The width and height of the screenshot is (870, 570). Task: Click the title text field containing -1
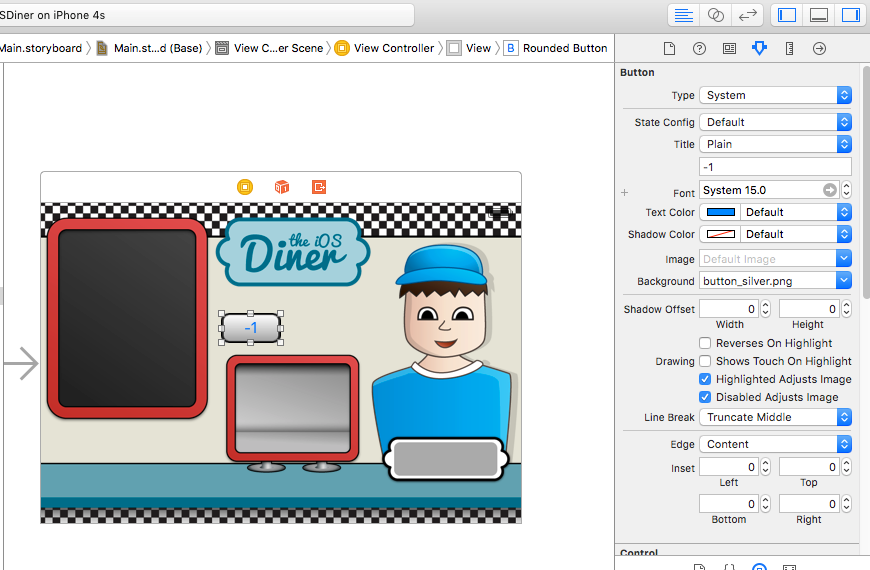(x=775, y=167)
